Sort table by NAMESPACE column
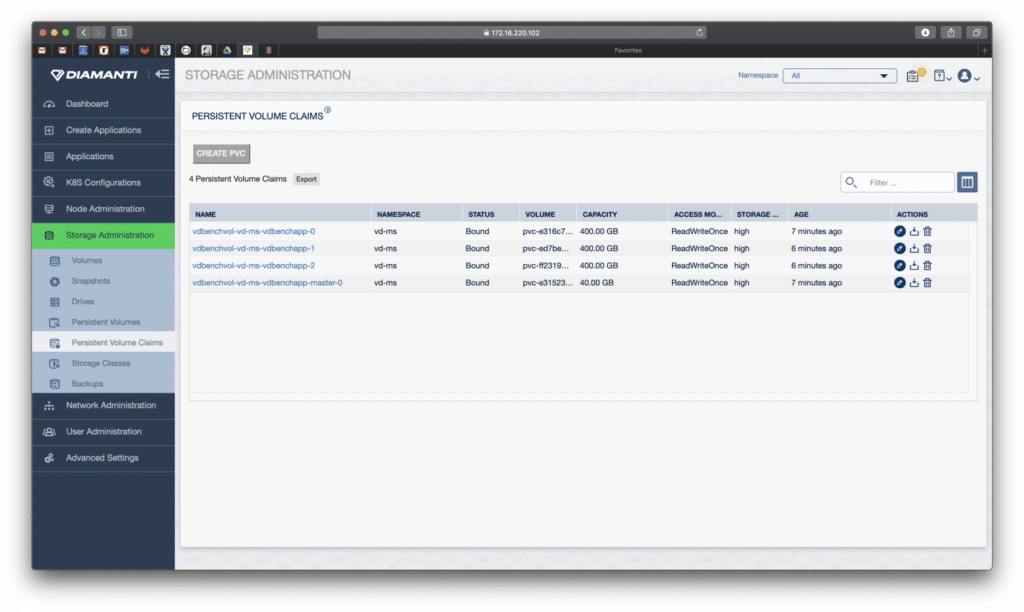The image size is (1024, 612). point(398,214)
